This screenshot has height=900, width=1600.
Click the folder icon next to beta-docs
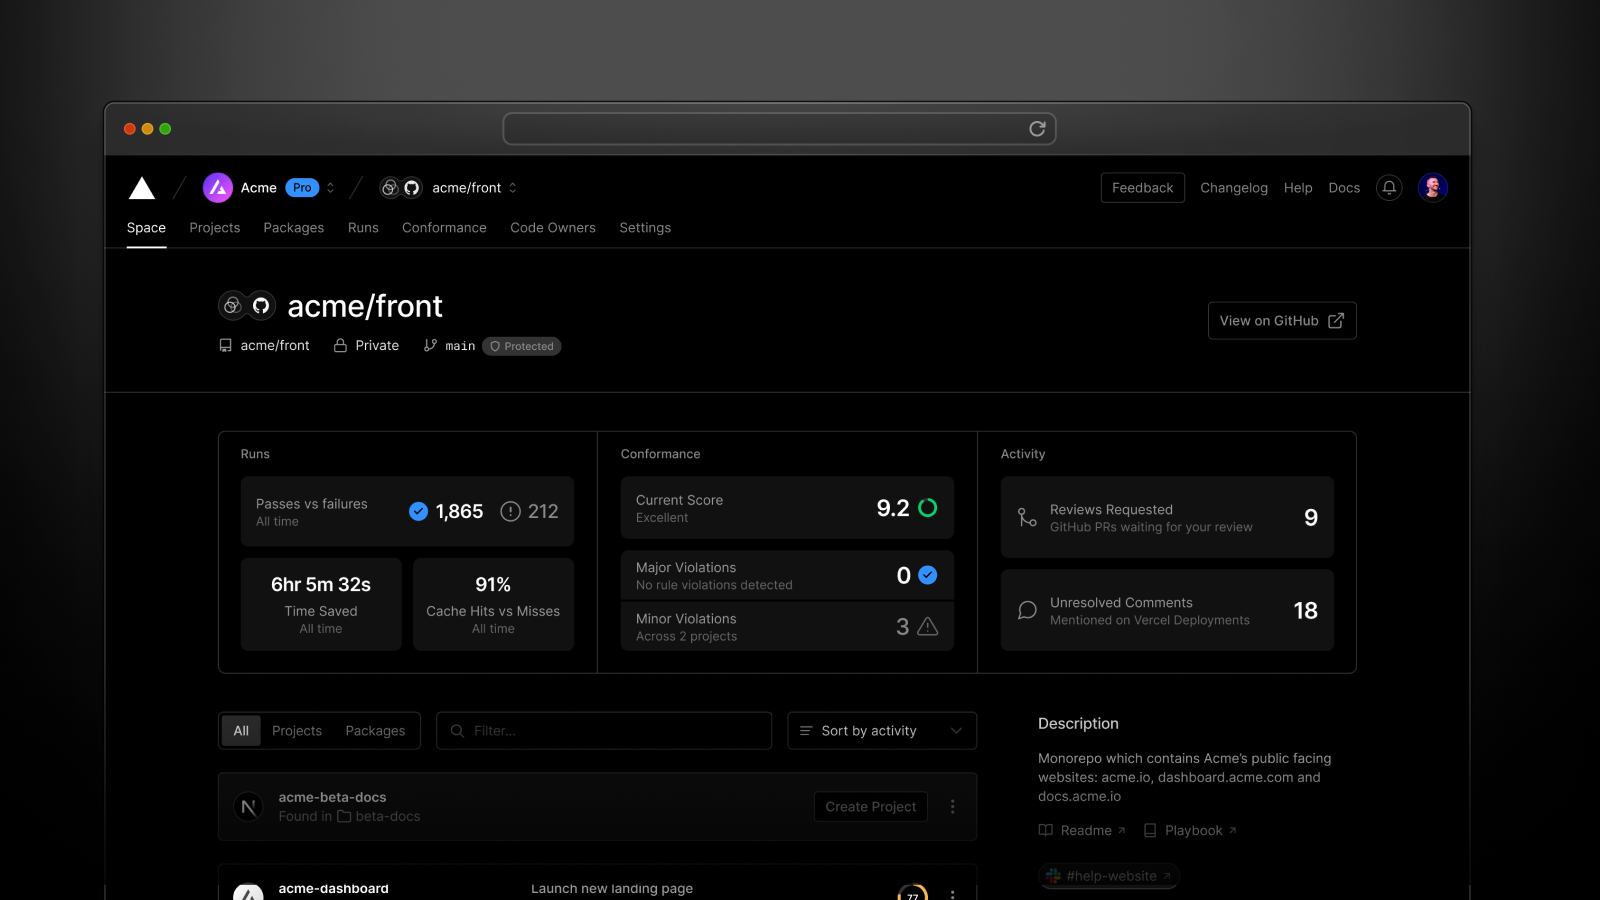tap(344, 817)
